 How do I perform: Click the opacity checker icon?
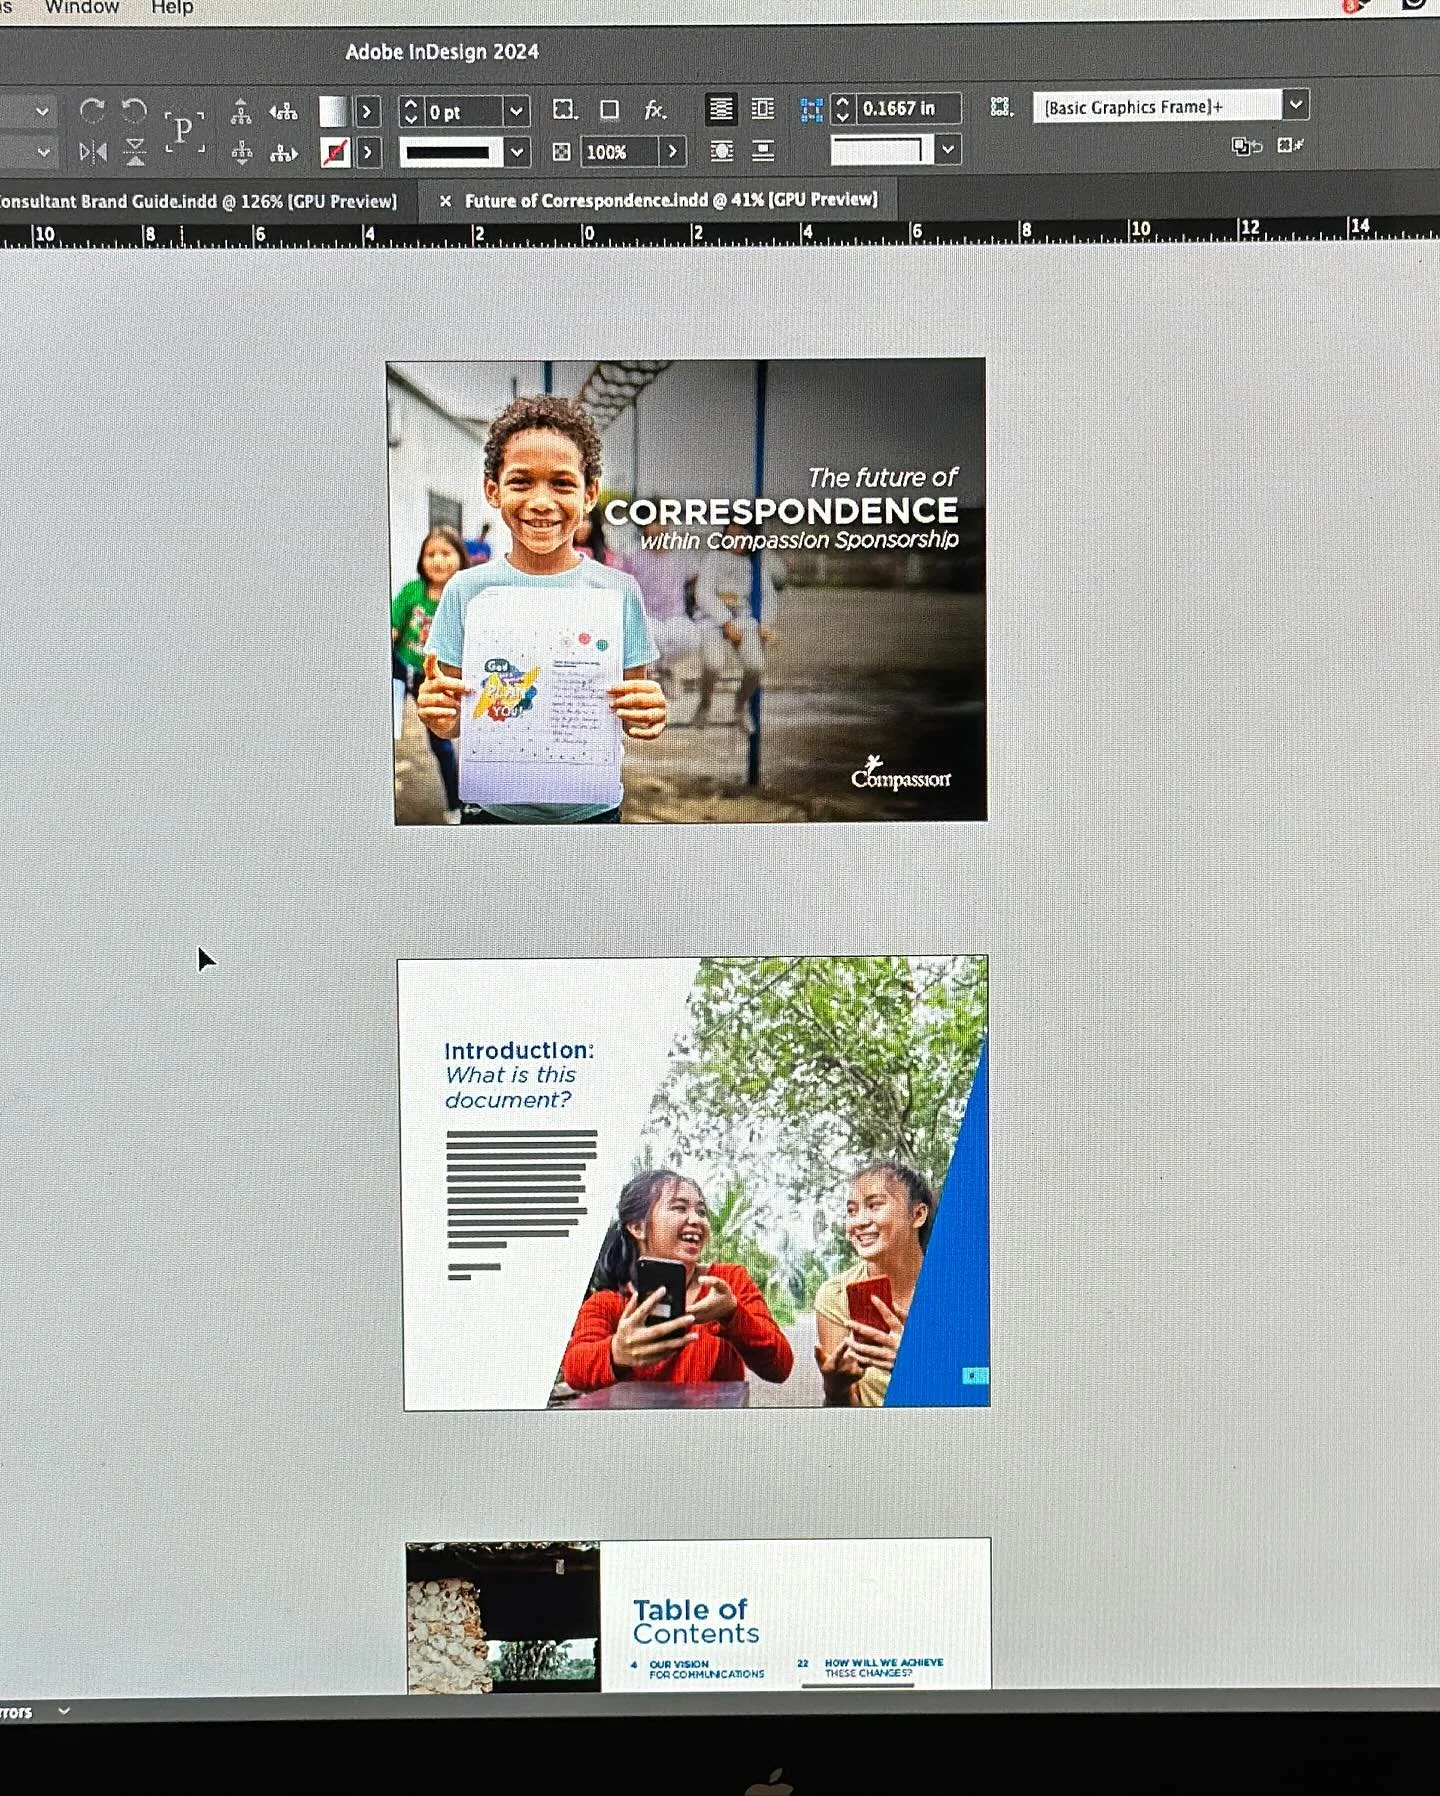(x=562, y=152)
